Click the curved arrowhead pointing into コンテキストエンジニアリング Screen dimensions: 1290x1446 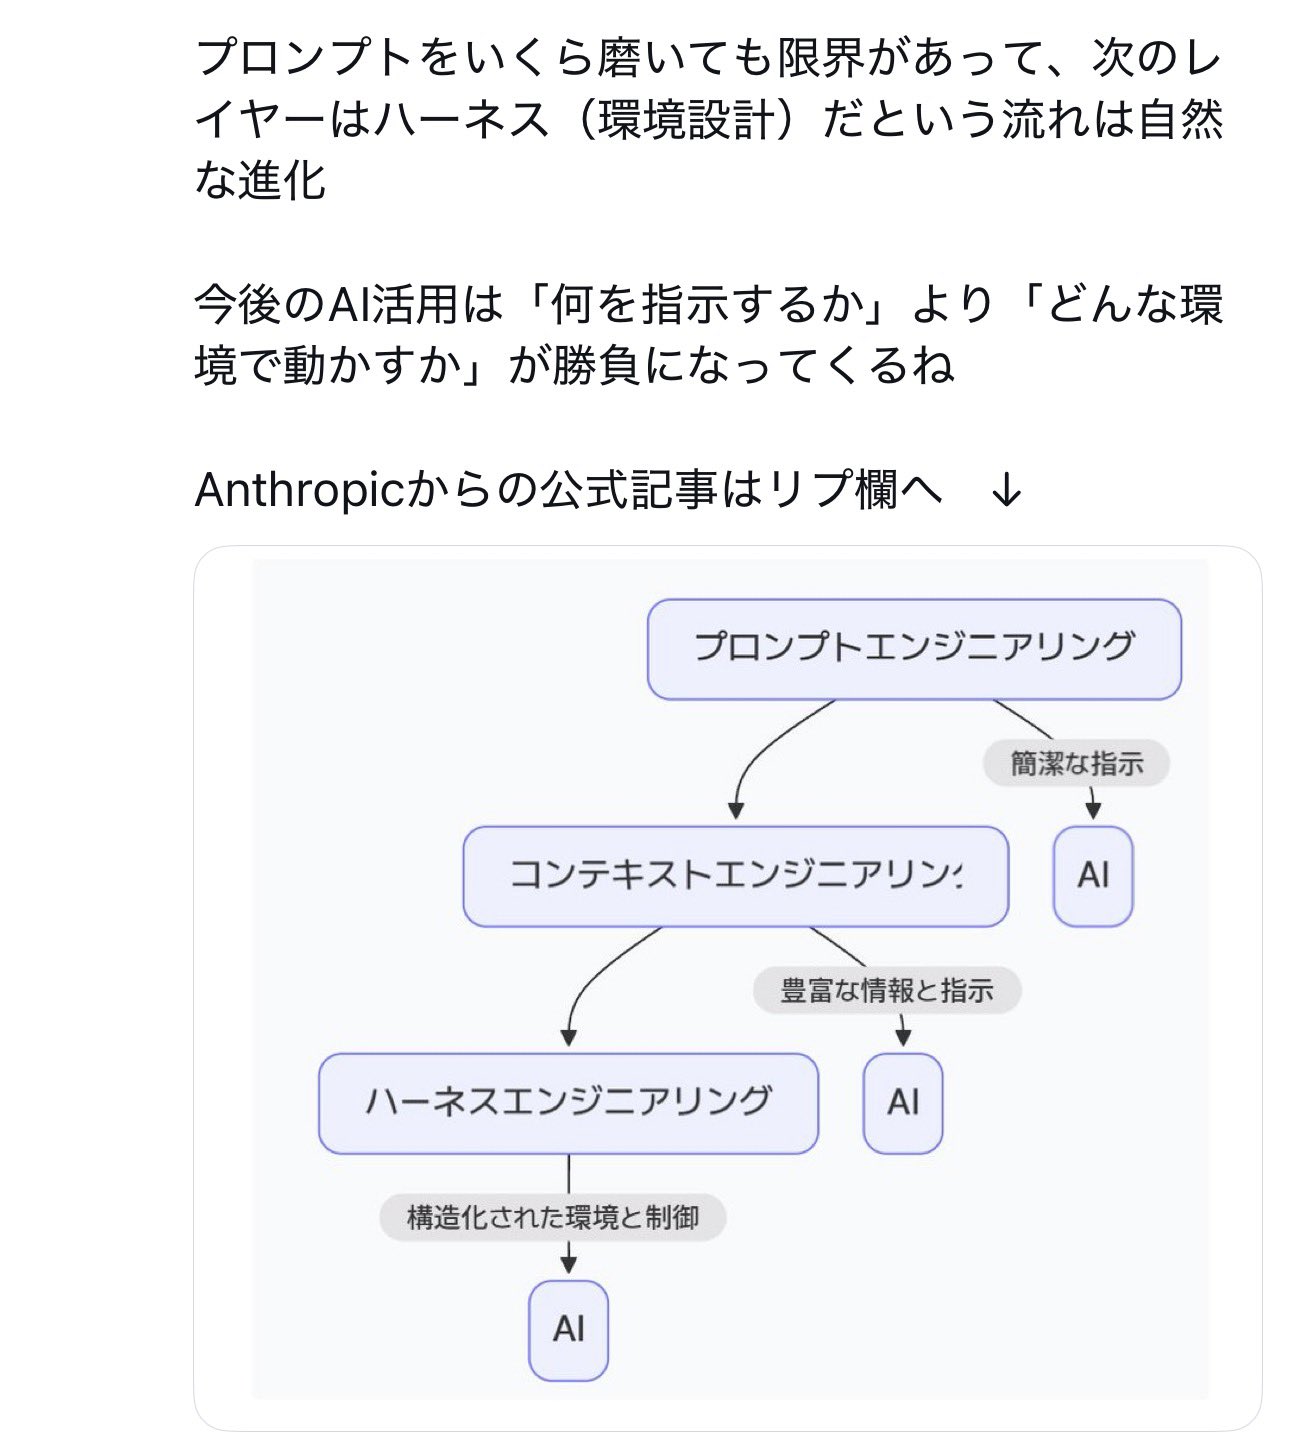pos(736,810)
